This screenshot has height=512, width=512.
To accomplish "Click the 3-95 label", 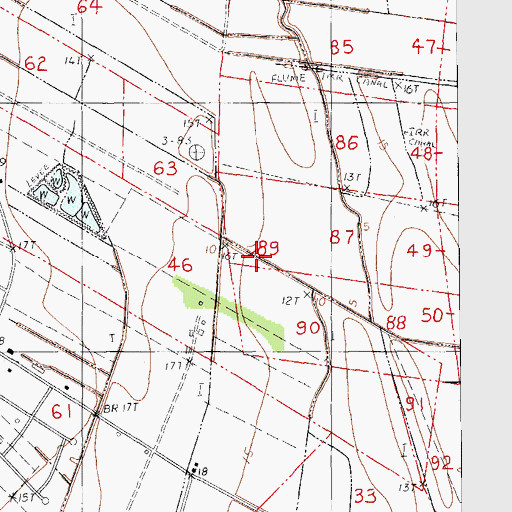I will [x=177, y=141].
